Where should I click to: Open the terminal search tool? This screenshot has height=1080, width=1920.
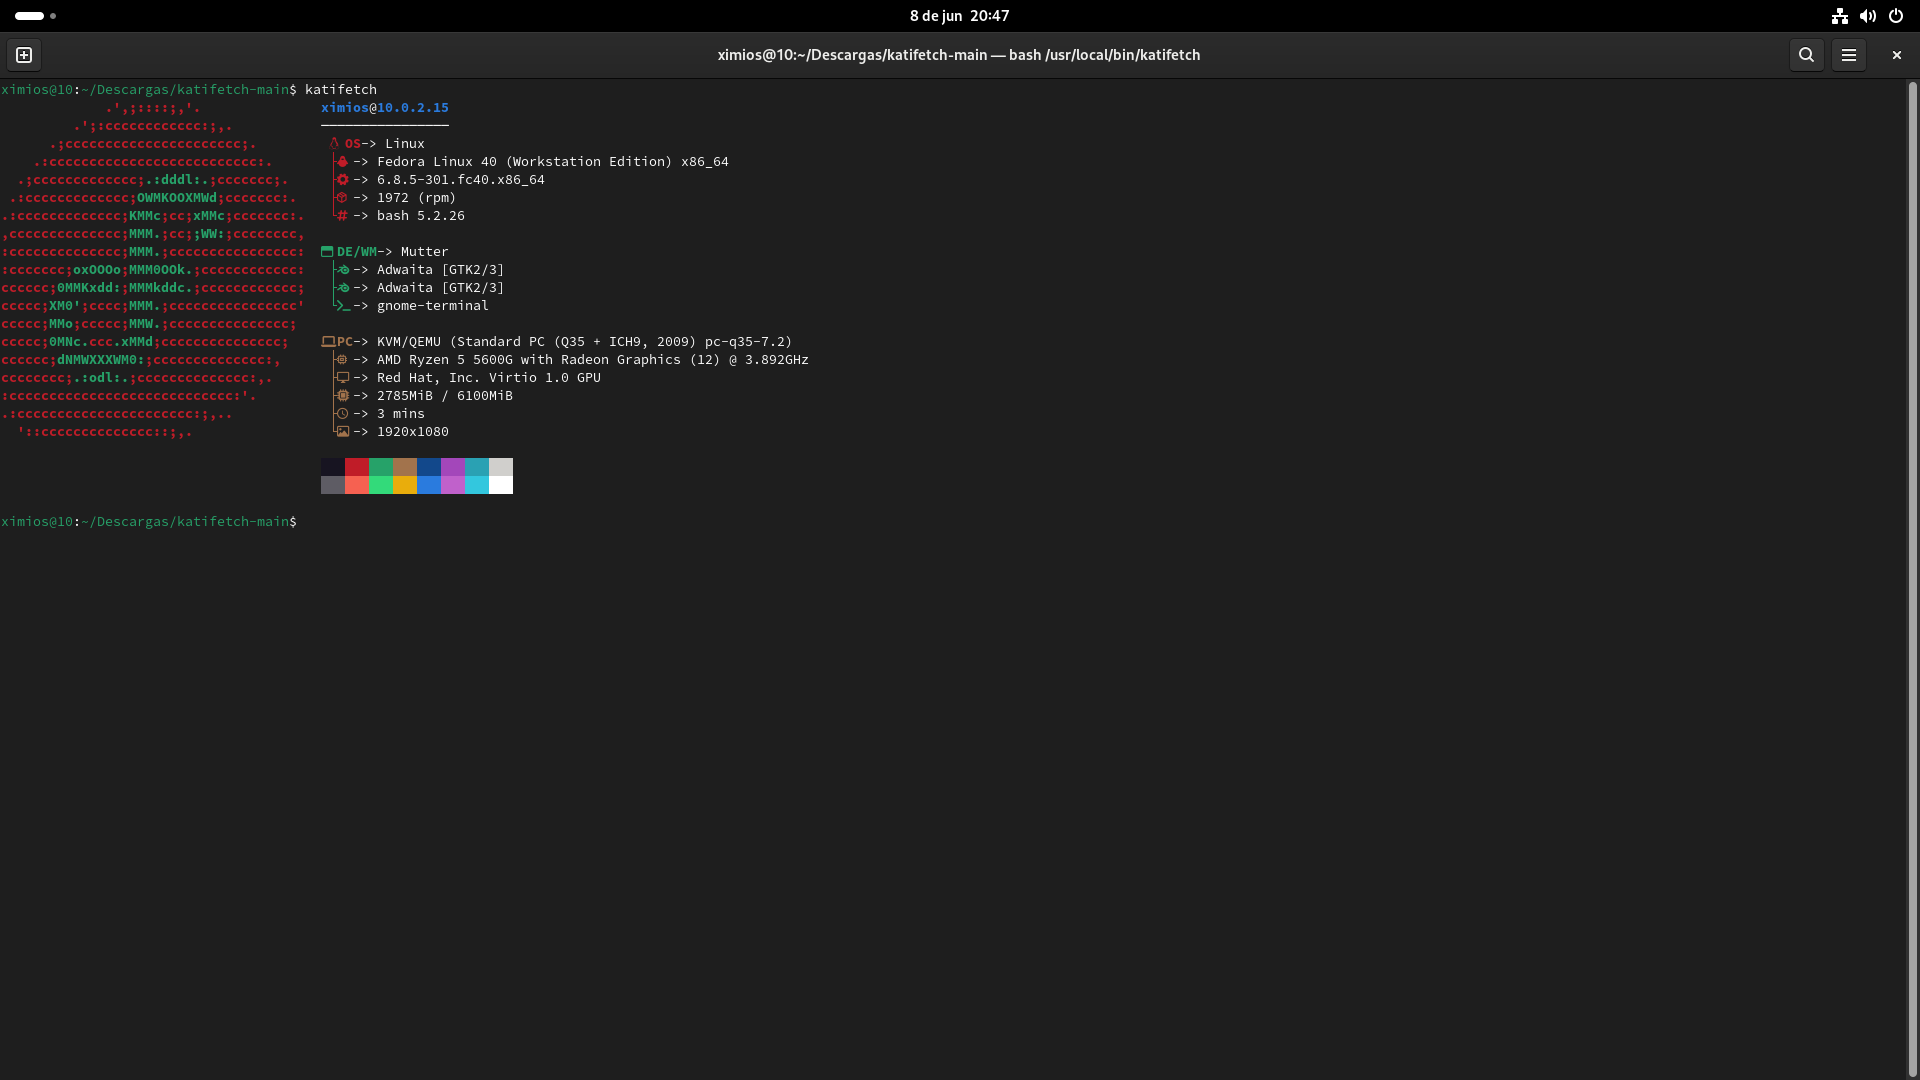[1806, 55]
